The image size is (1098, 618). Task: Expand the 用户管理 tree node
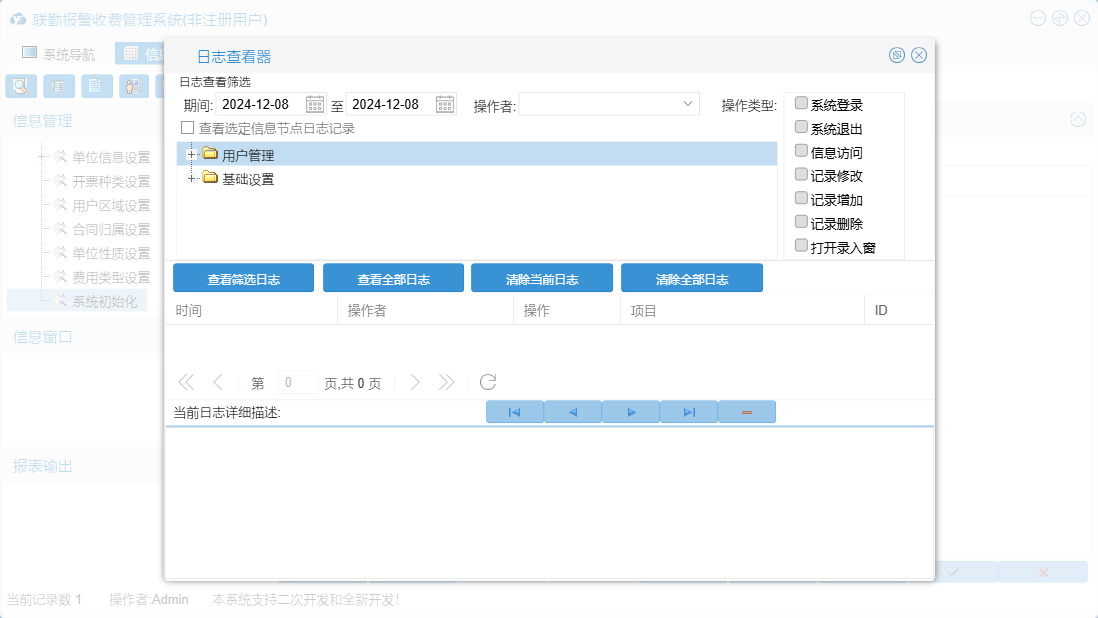click(x=190, y=154)
